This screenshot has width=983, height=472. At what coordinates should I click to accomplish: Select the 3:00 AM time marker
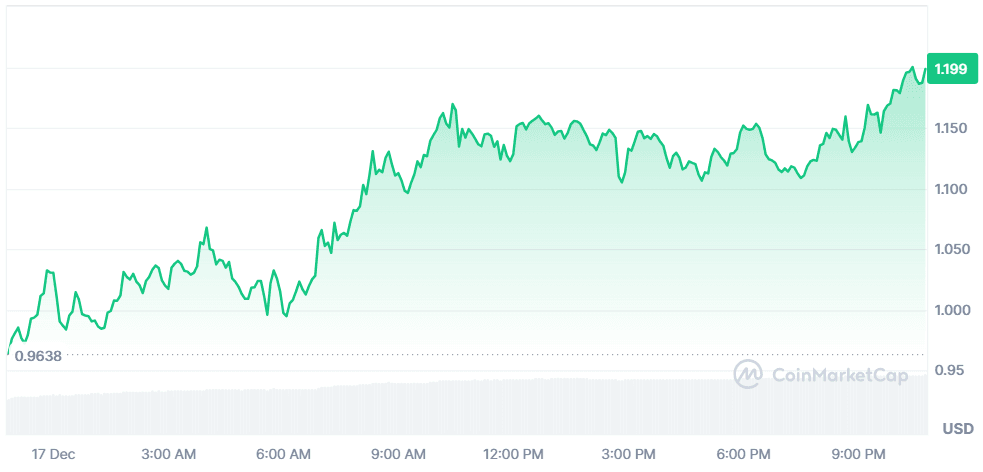tap(170, 454)
